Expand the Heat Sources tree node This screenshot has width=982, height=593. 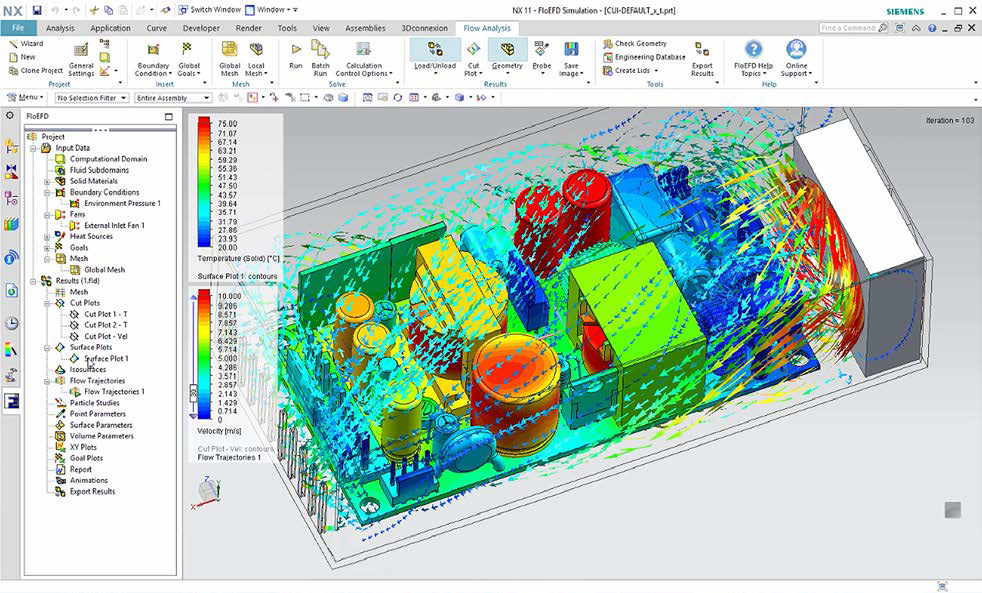(x=47, y=237)
